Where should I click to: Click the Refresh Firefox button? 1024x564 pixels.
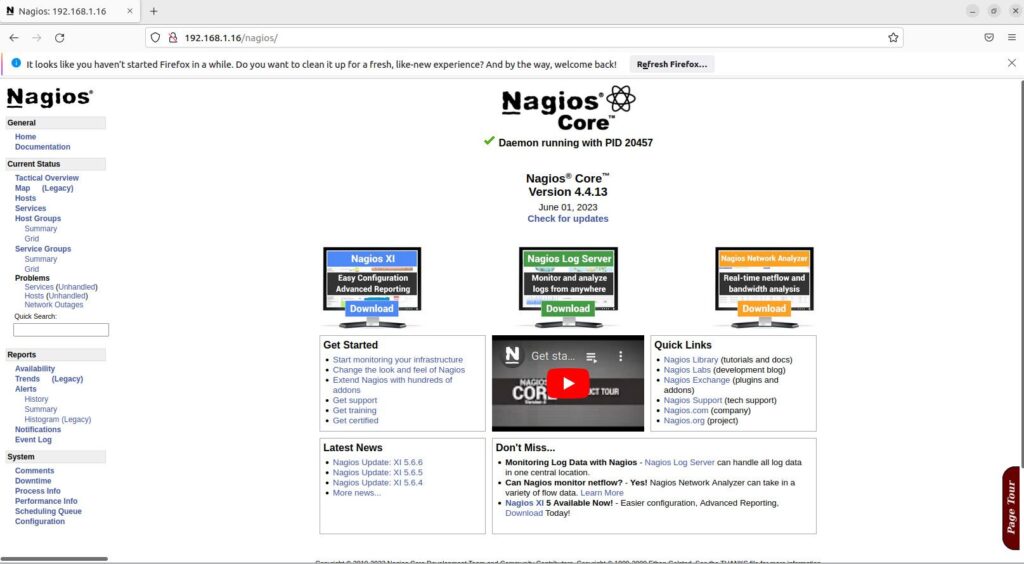click(671, 64)
